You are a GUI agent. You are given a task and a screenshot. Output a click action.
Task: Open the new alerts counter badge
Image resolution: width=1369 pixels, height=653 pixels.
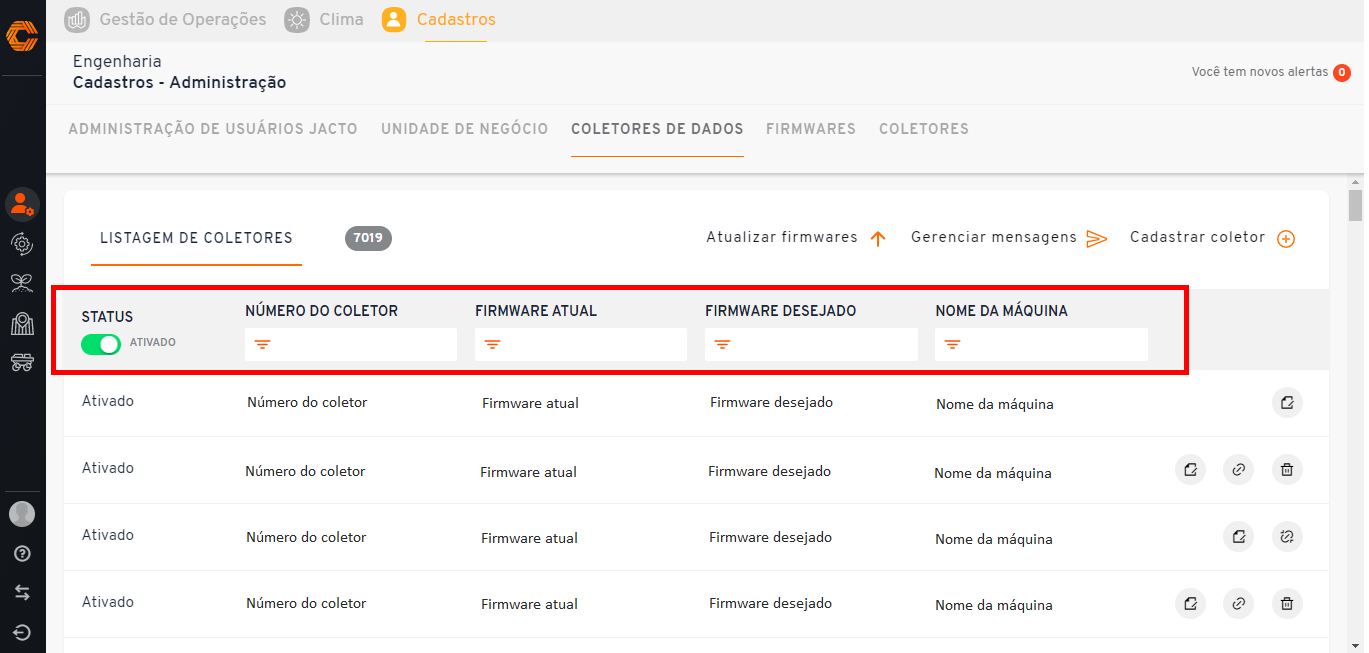click(1342, 72)
